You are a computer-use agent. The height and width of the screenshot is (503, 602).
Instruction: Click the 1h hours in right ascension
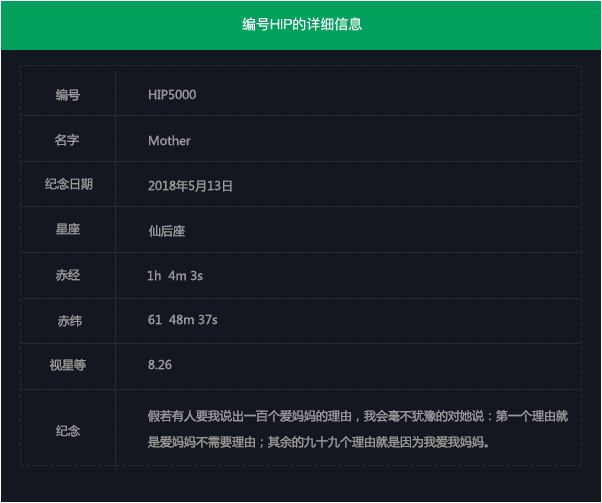click(154, 276)
